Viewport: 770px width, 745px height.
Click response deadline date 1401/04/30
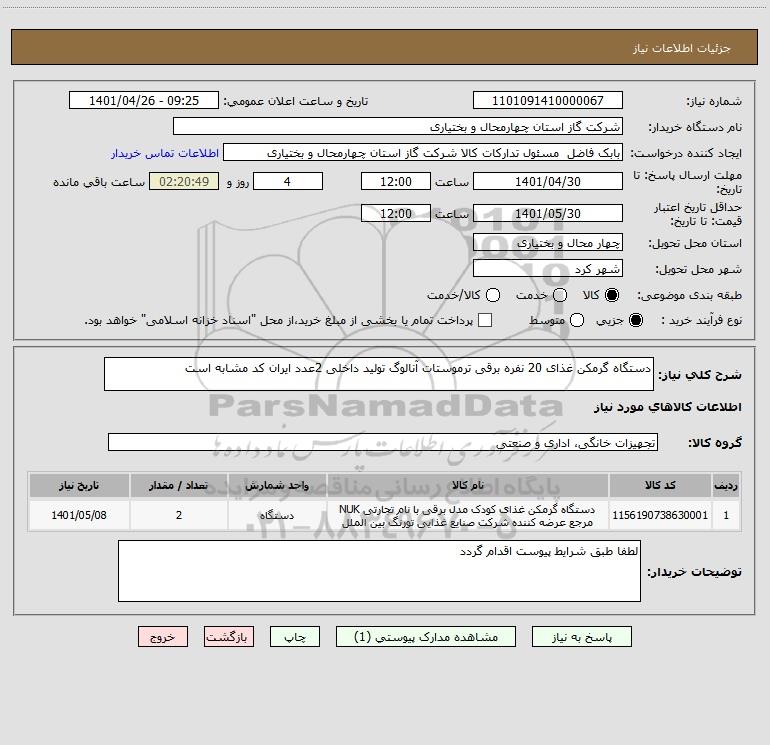(548, 181)
